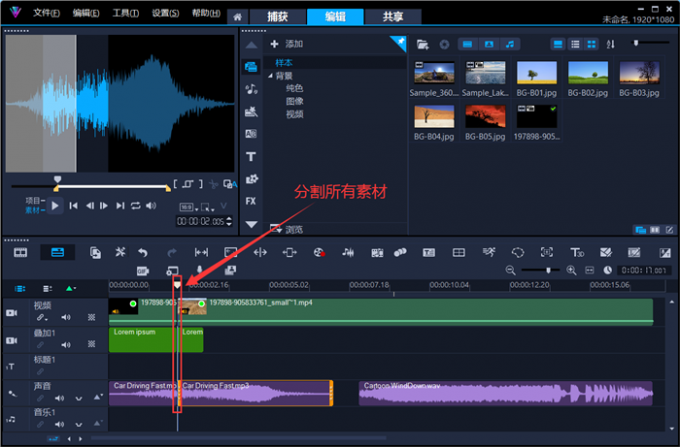680x447 pixels.
Task: Adjust the timeline zoom slider
Action: [x=548, y=270]
